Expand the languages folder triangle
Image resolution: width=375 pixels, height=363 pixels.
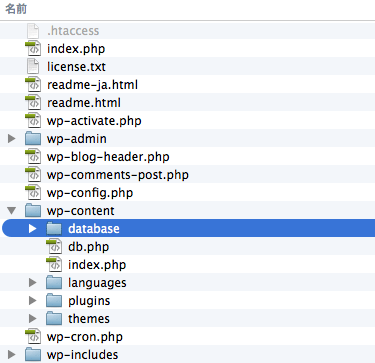pyautogui.click(x=32, y=283)
